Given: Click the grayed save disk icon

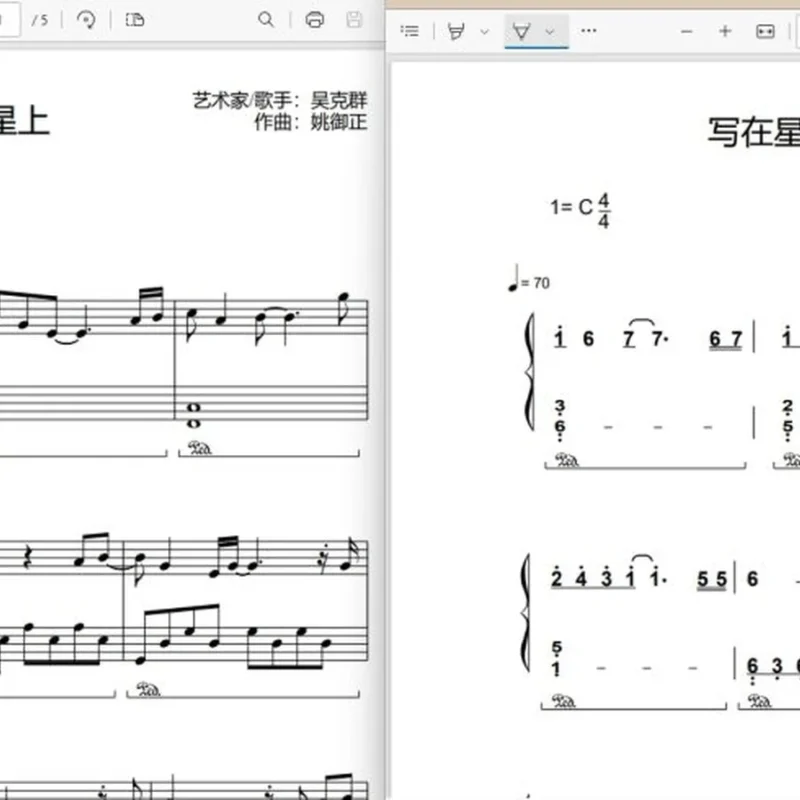Looking at the screenshot, I should (354, 20).
